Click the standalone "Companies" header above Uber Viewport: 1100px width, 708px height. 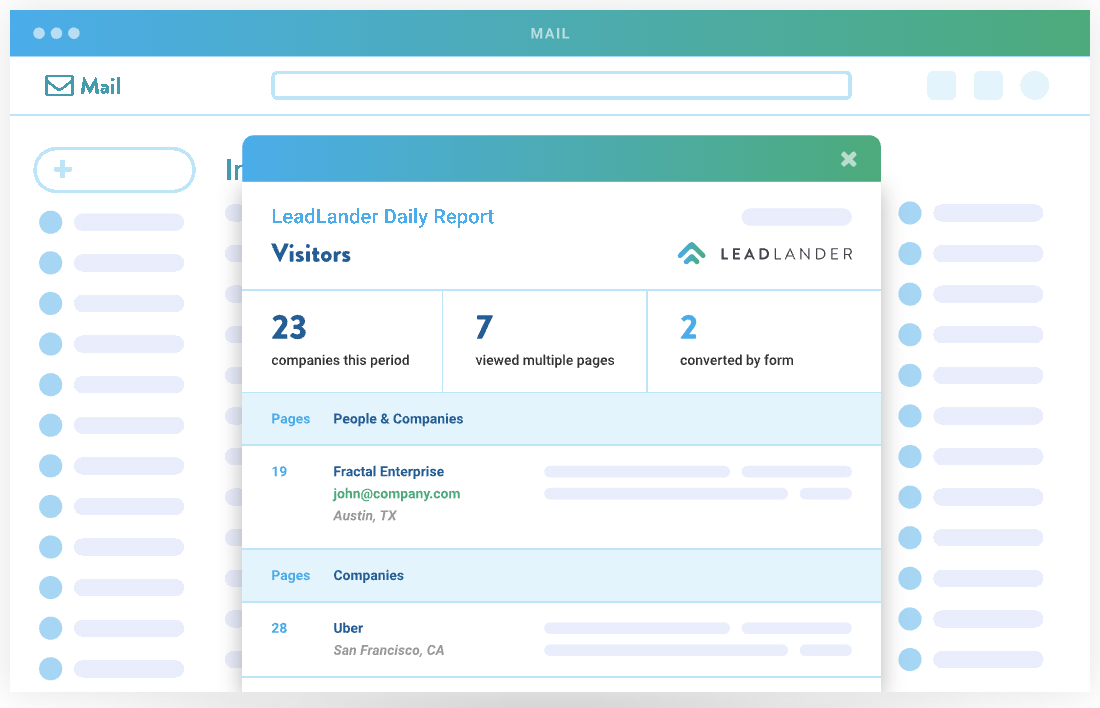pyautogui.click(x=368, y=575)
